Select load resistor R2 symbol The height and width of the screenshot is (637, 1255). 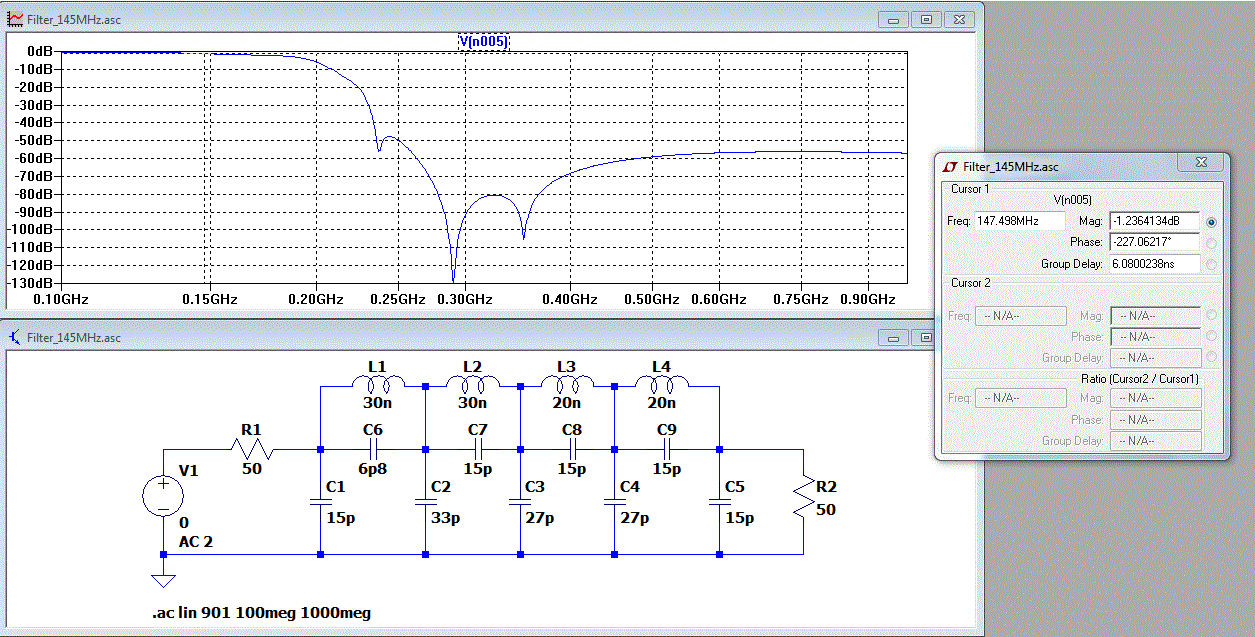tap(803, 497)
